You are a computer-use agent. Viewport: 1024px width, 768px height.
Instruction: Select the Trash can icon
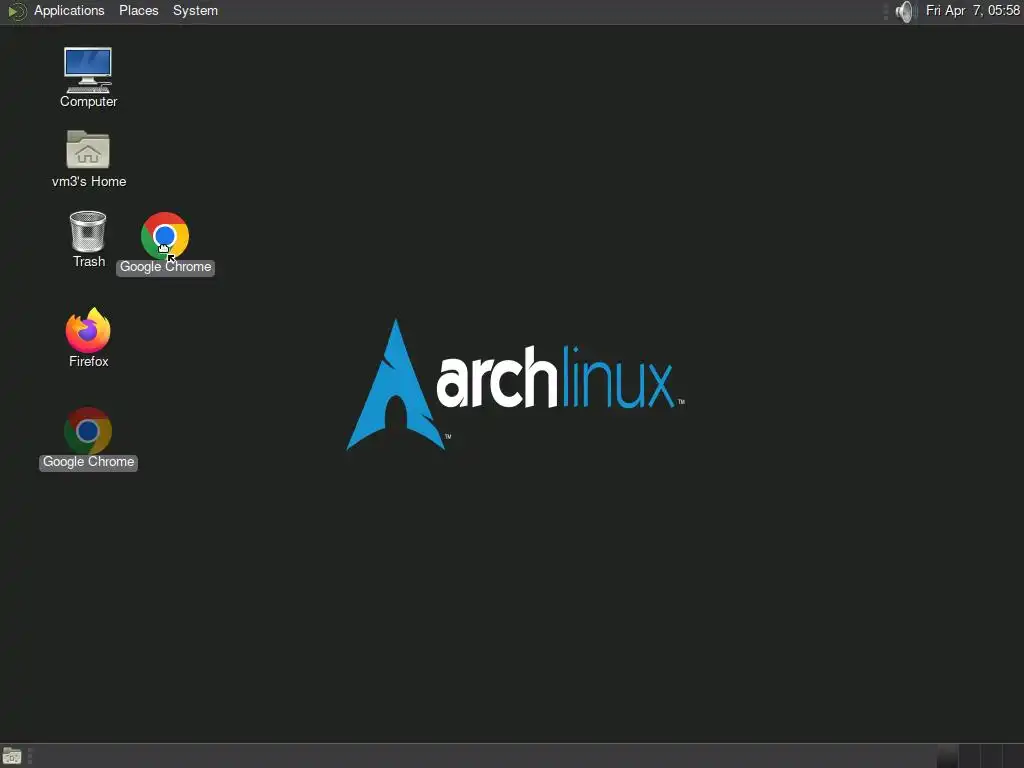pos(88,231)
